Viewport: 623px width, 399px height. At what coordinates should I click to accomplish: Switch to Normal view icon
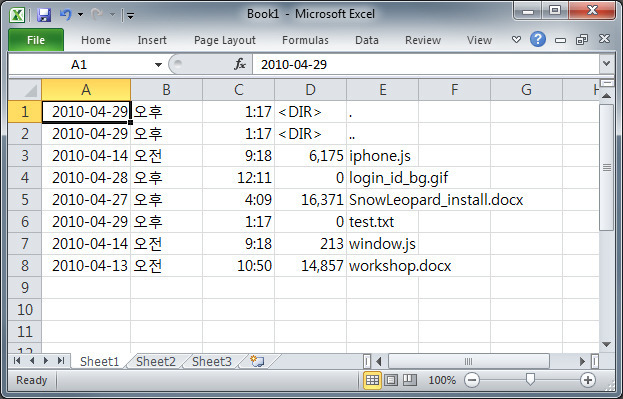click(372, 380)
